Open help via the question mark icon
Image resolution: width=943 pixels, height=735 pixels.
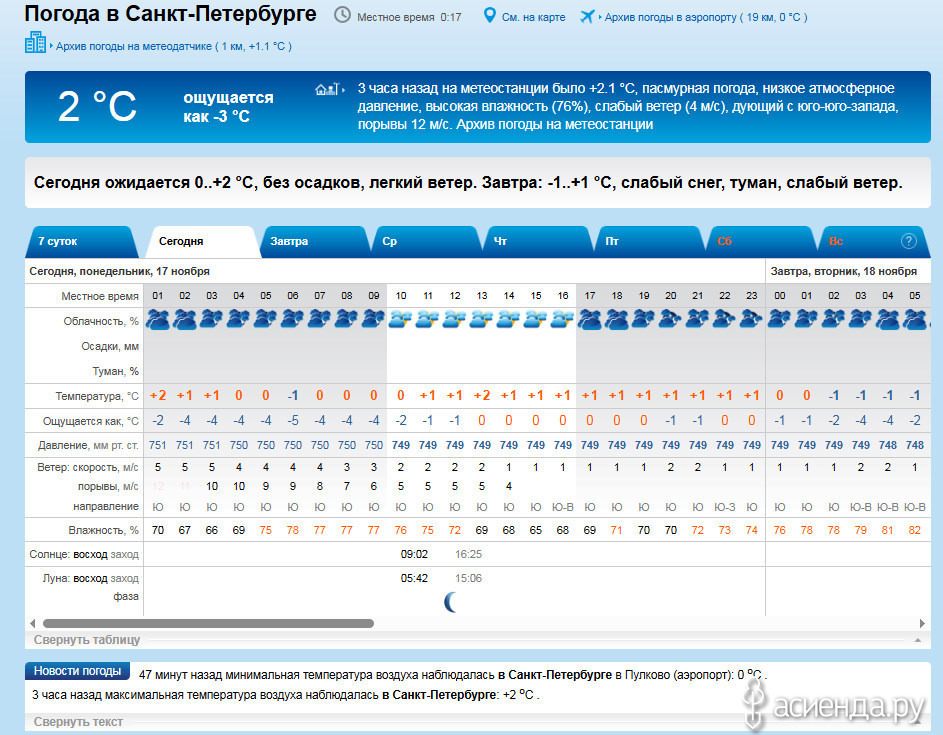pos(908,241)
